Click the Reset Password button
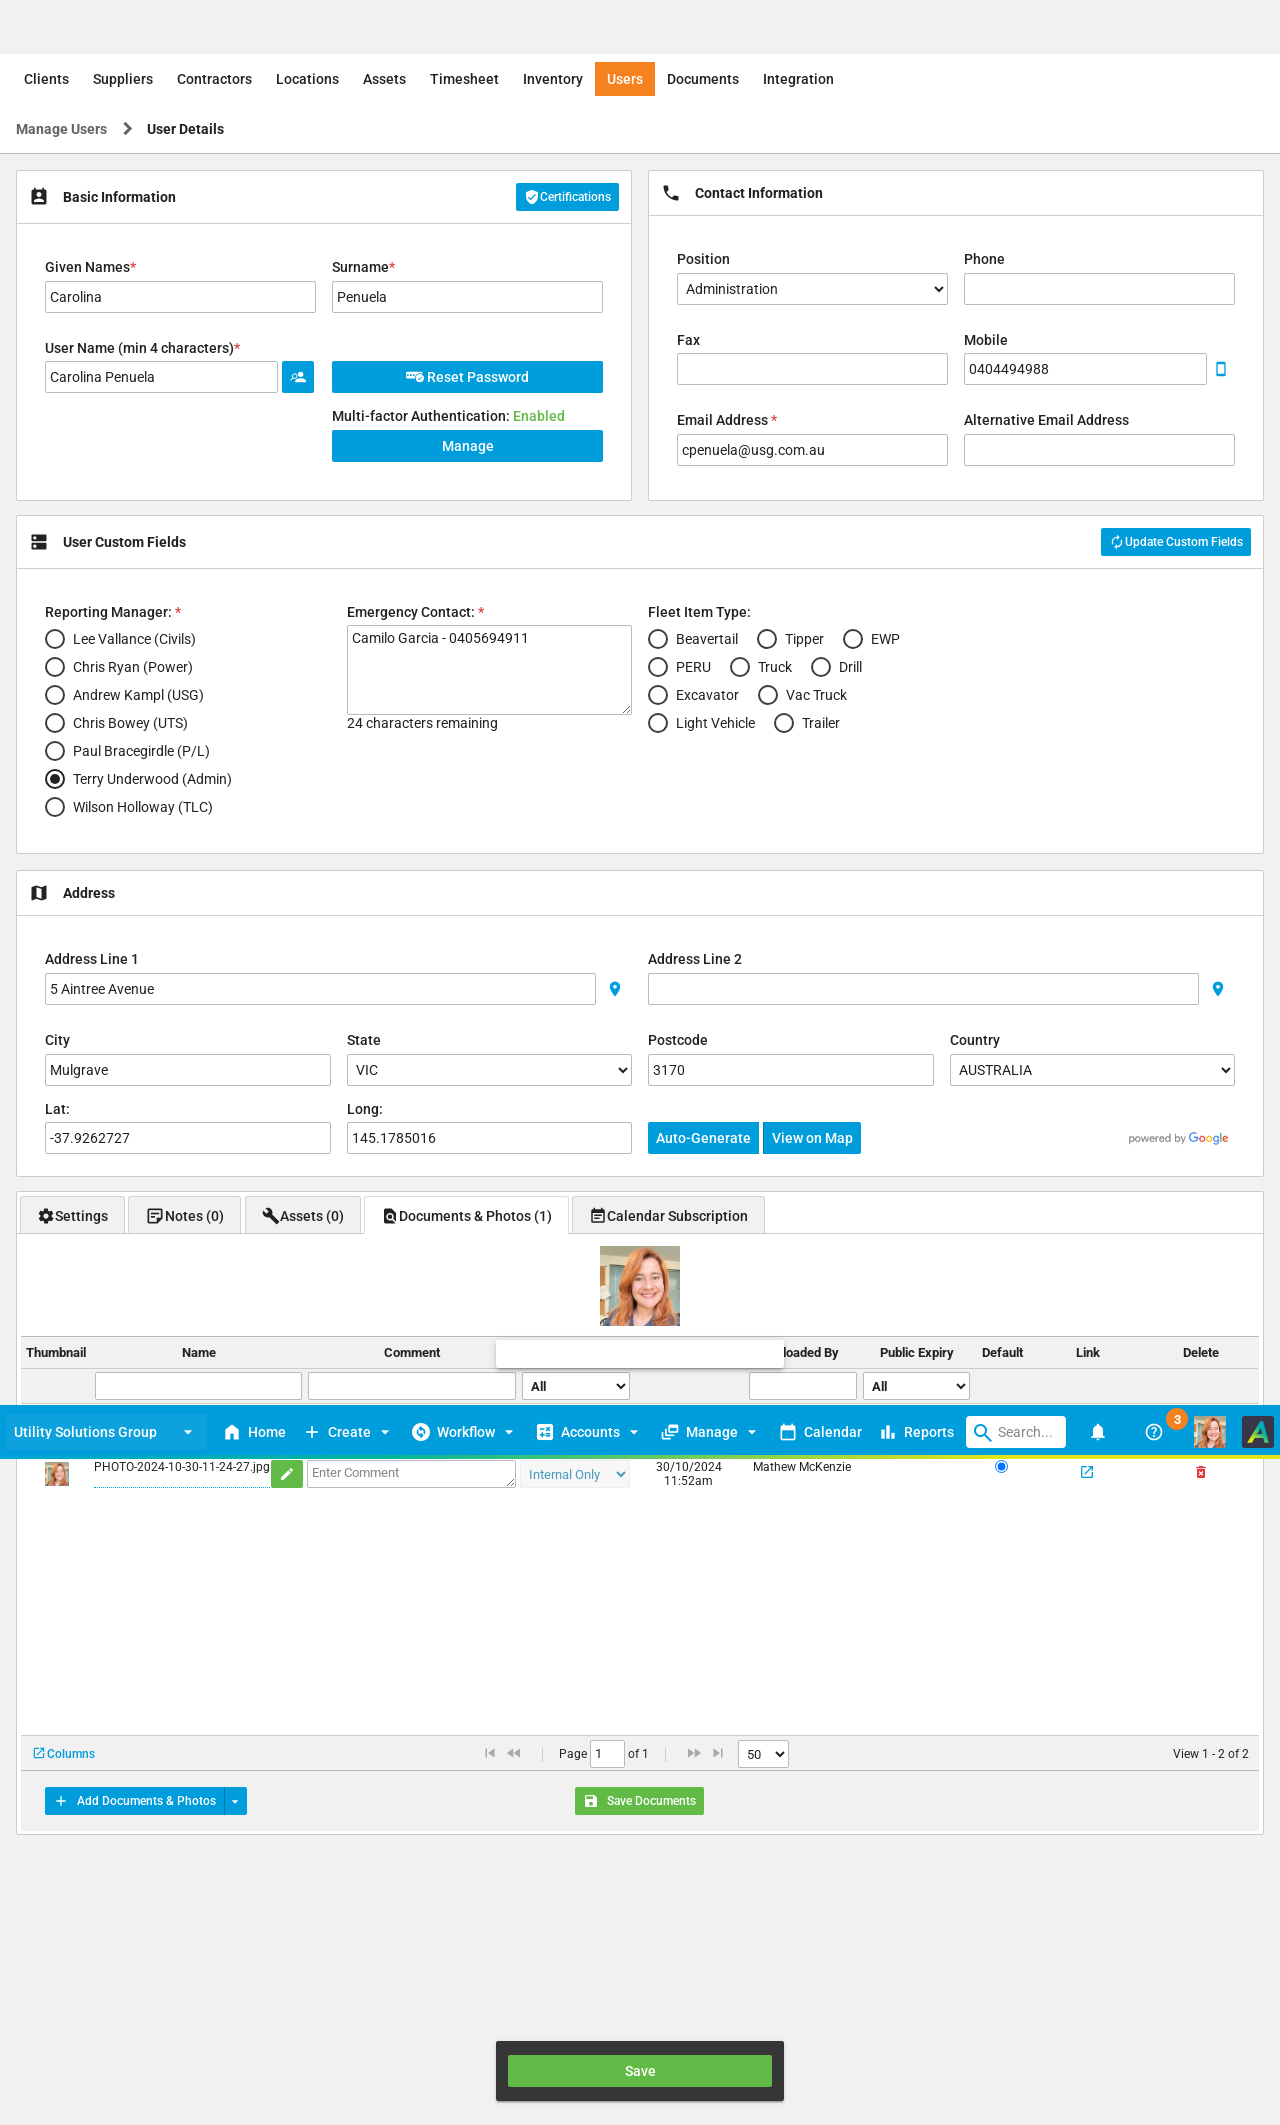 pyautogui.click(x=467, y=377)
